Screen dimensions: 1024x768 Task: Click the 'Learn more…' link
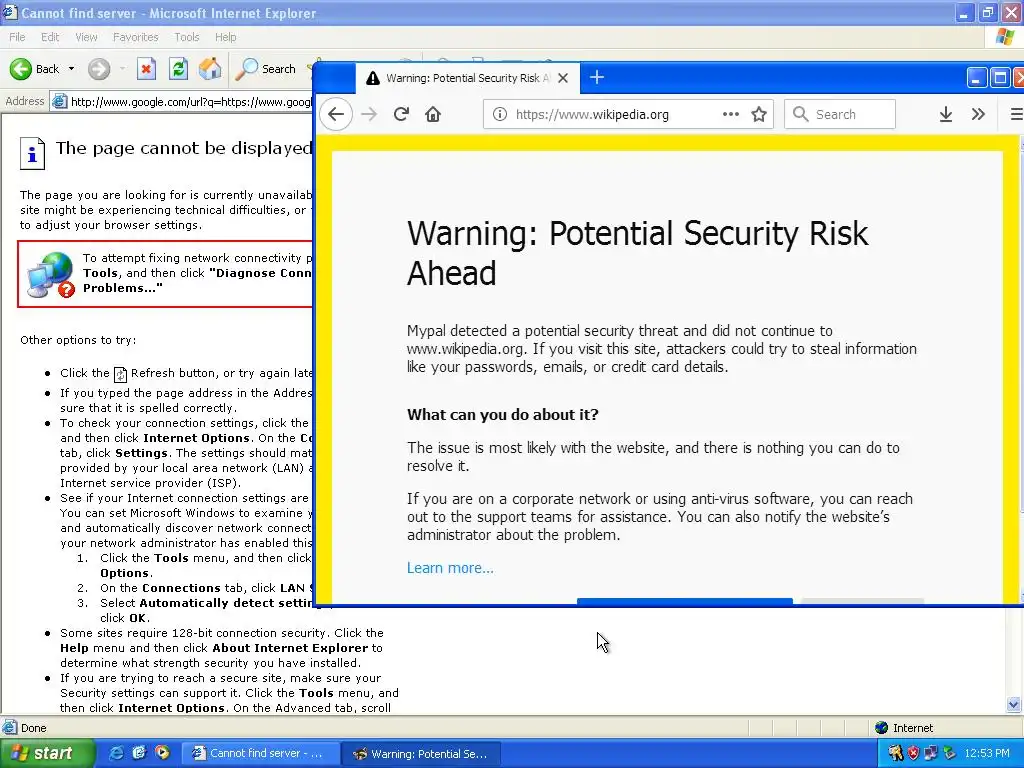450,568
